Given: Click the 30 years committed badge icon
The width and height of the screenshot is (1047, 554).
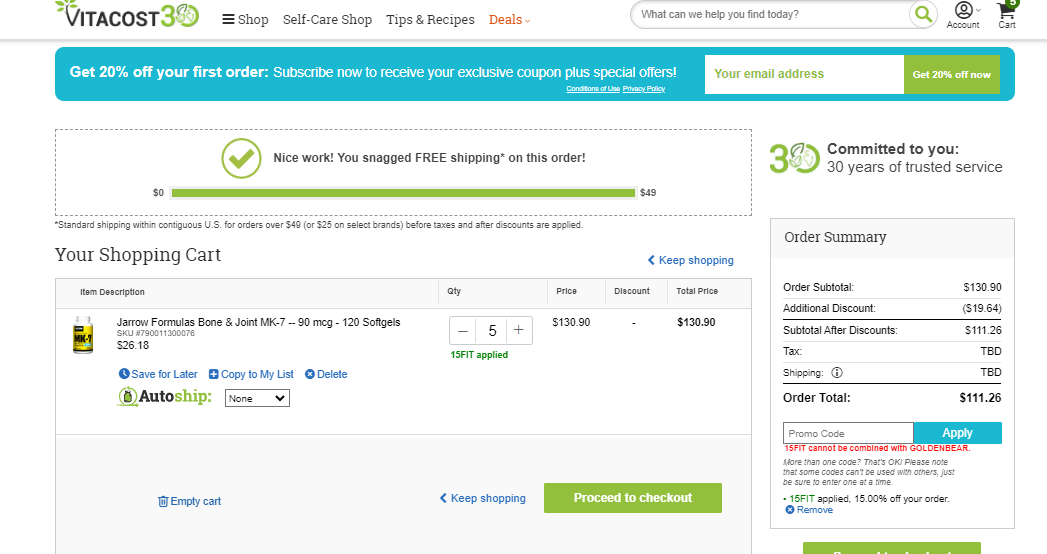Looking at the screenshot, I should point(794,158).
